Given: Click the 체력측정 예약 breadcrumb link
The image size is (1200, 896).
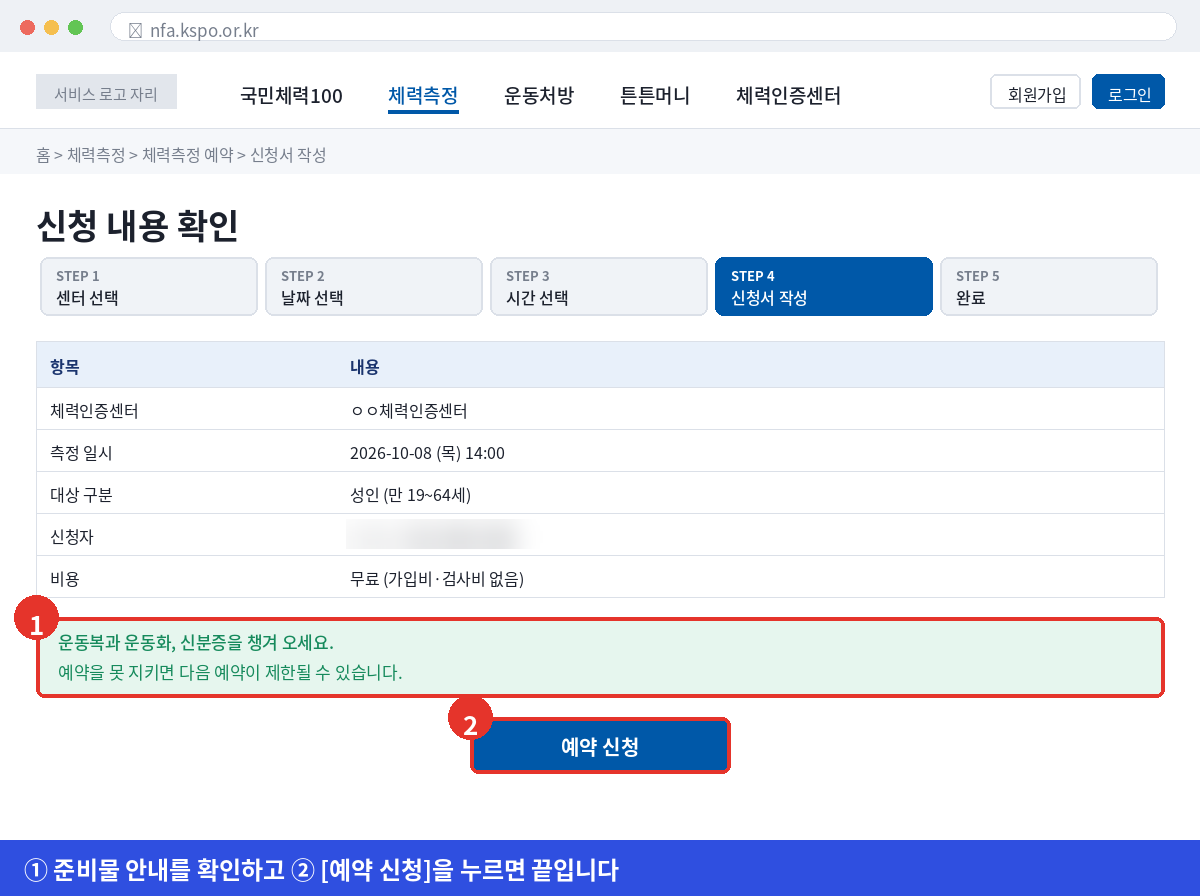Looking at the screenshot, I should pyautogui.click(x=187, y=155).
